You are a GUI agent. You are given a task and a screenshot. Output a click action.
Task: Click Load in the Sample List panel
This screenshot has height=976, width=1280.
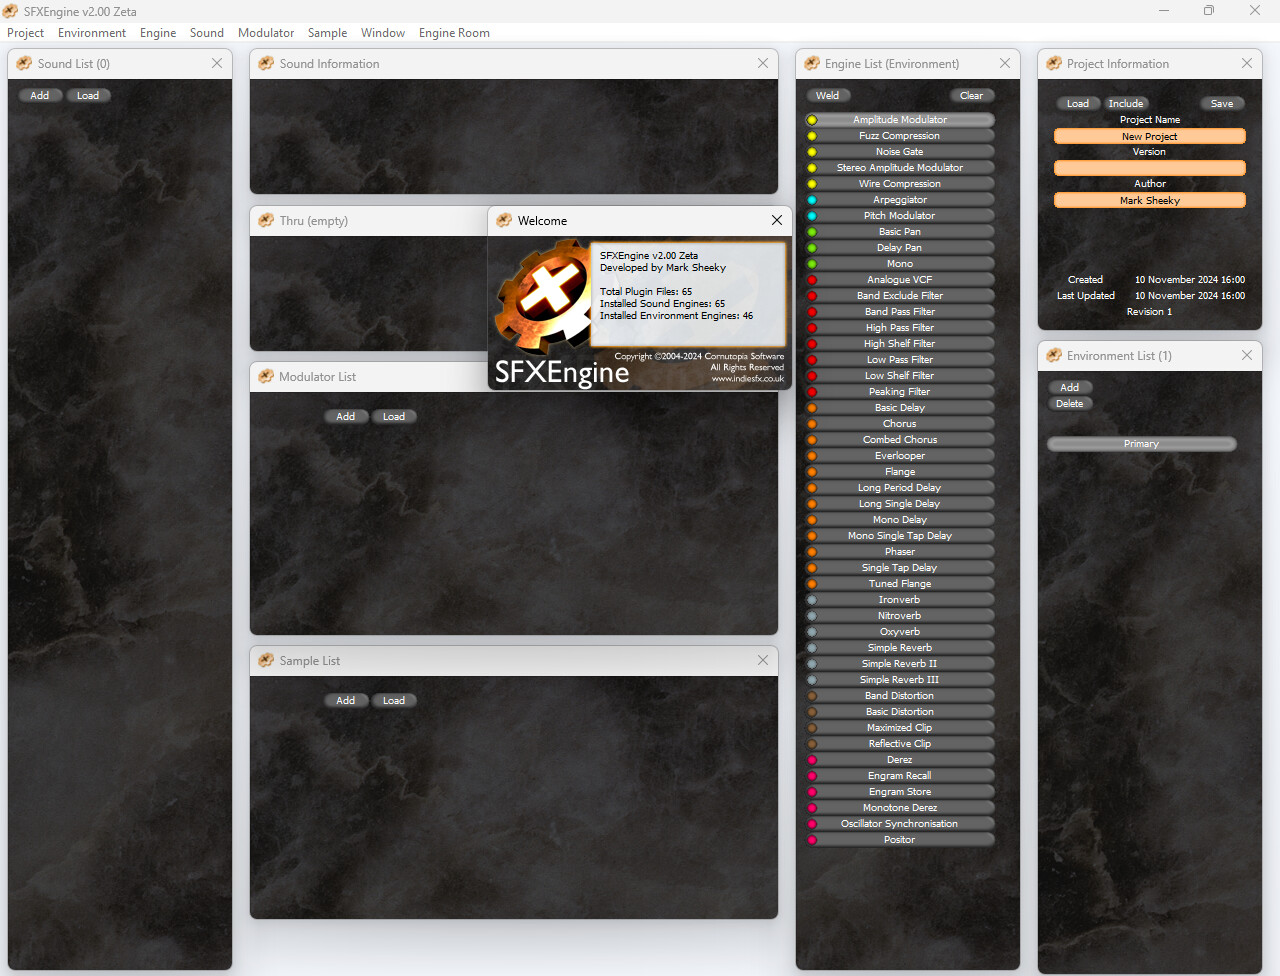(x=394, y=701)
